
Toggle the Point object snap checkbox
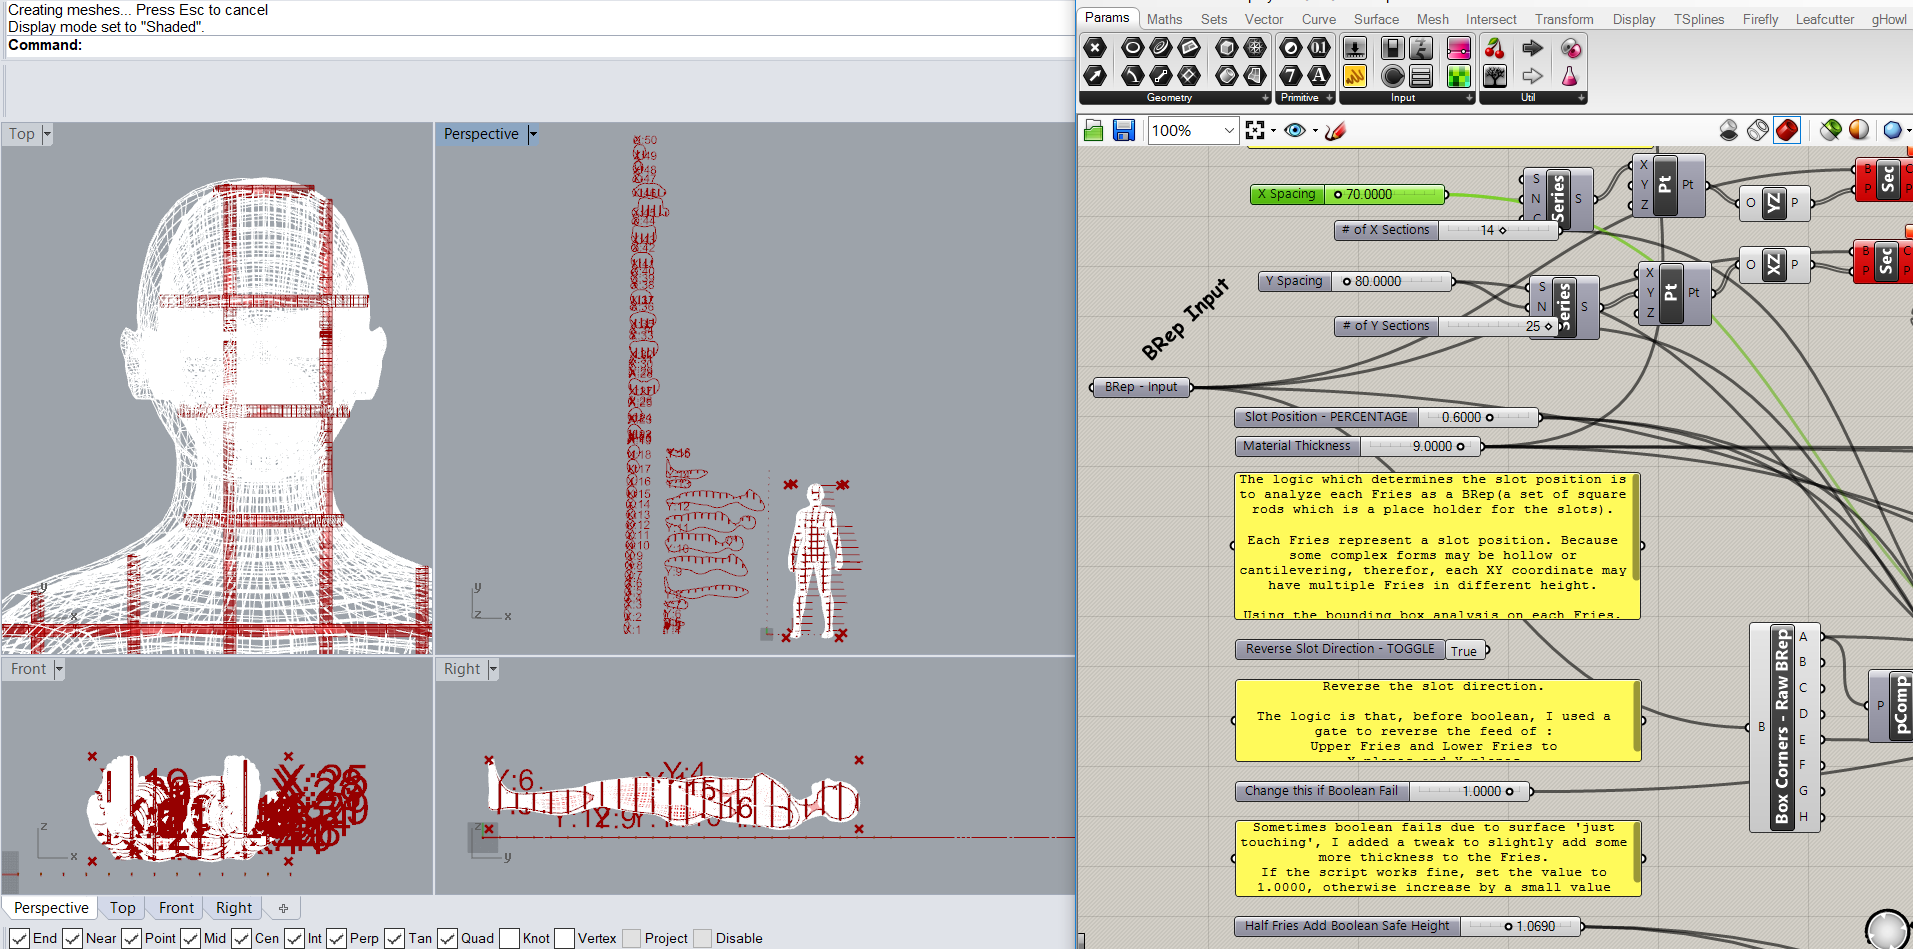tap(131, 938)
